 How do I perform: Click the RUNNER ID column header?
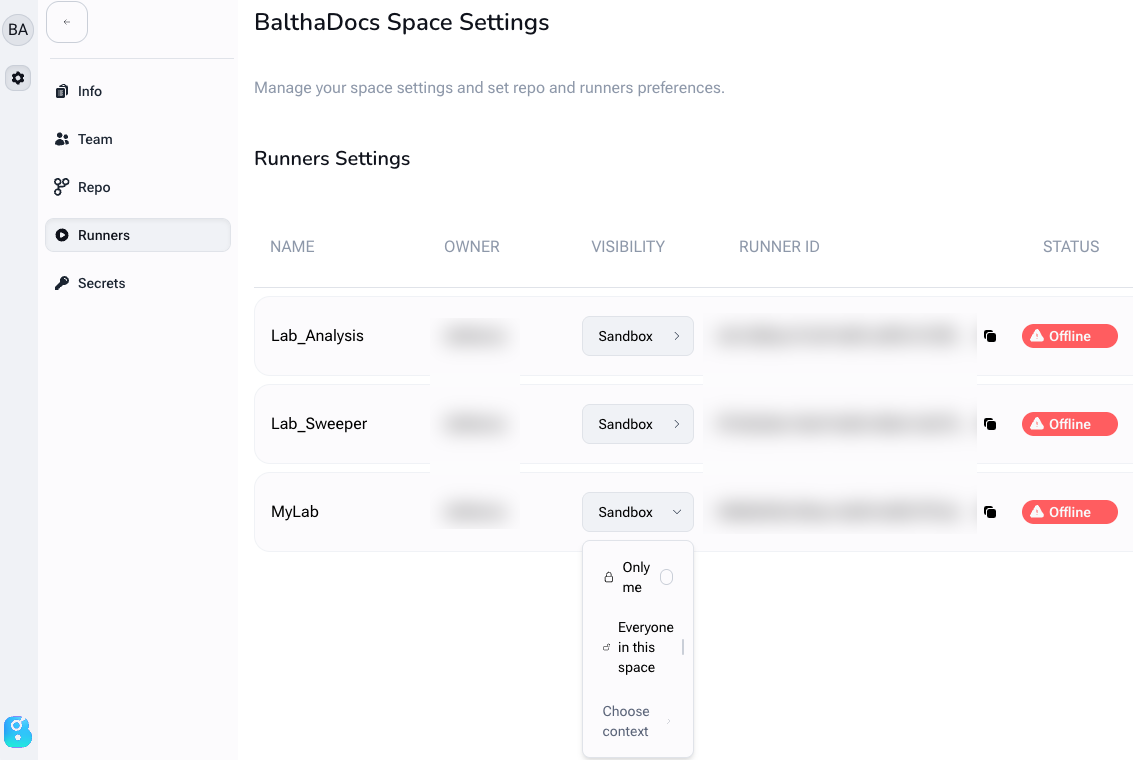[x=779, y=247]
